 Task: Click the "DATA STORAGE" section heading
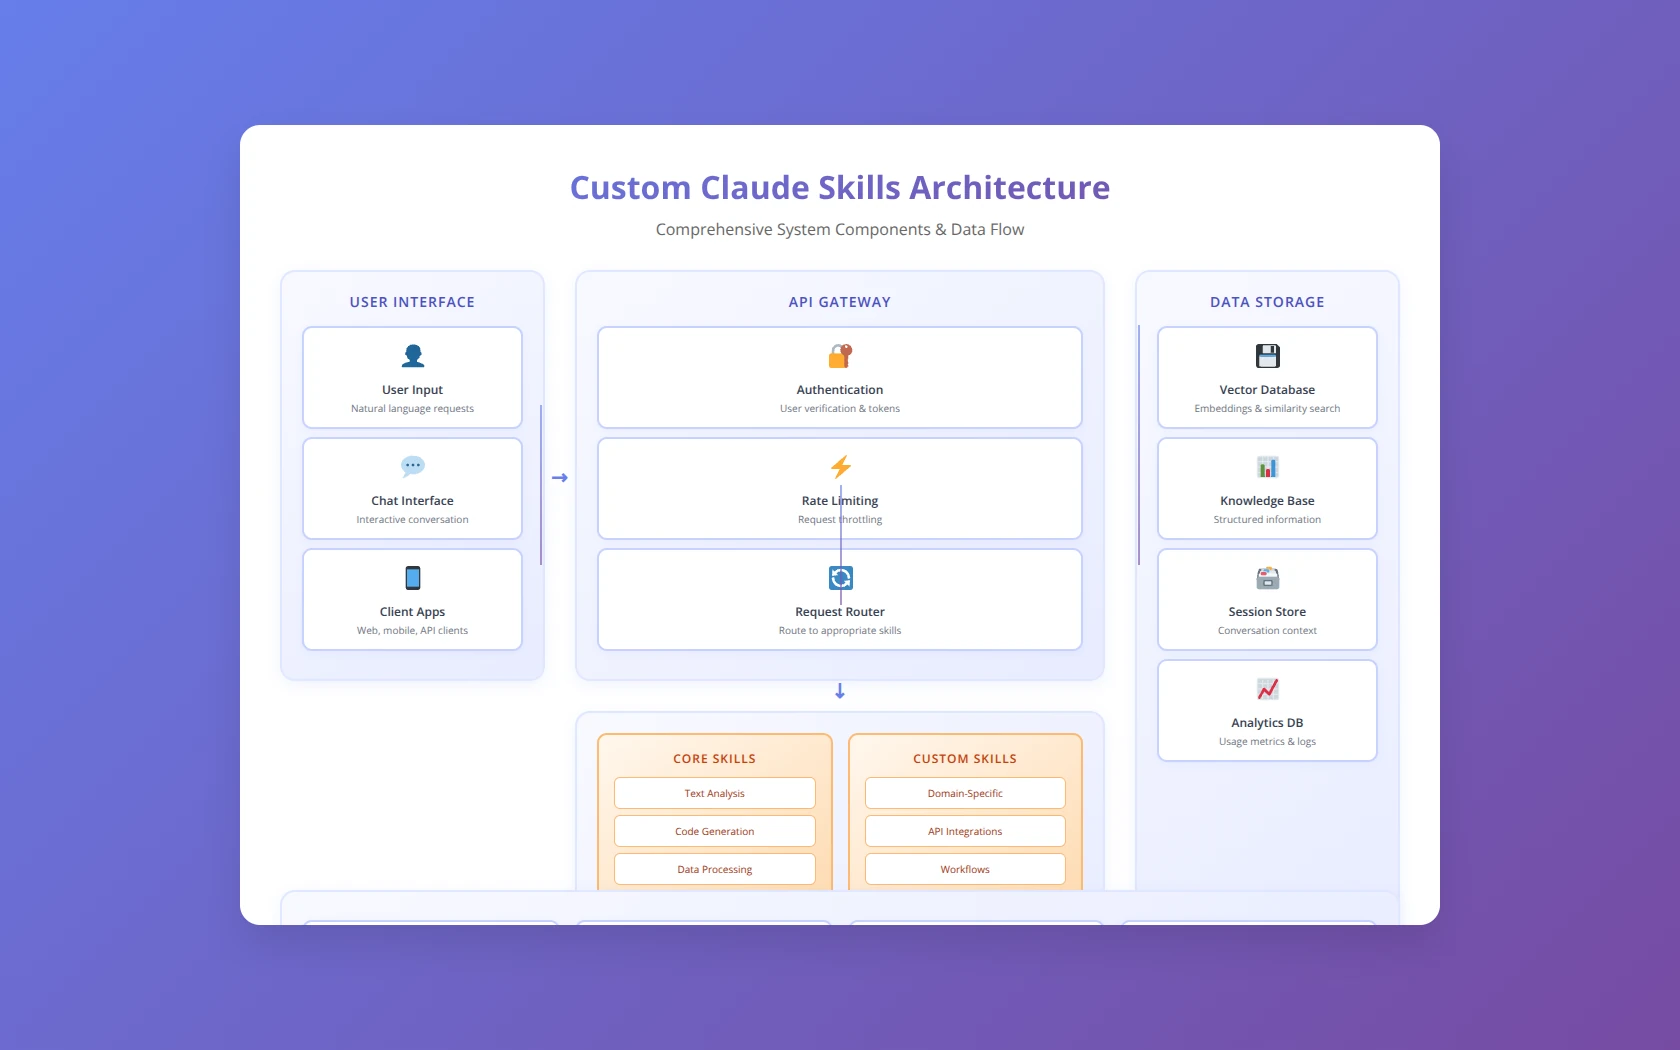coord(1267,302)
